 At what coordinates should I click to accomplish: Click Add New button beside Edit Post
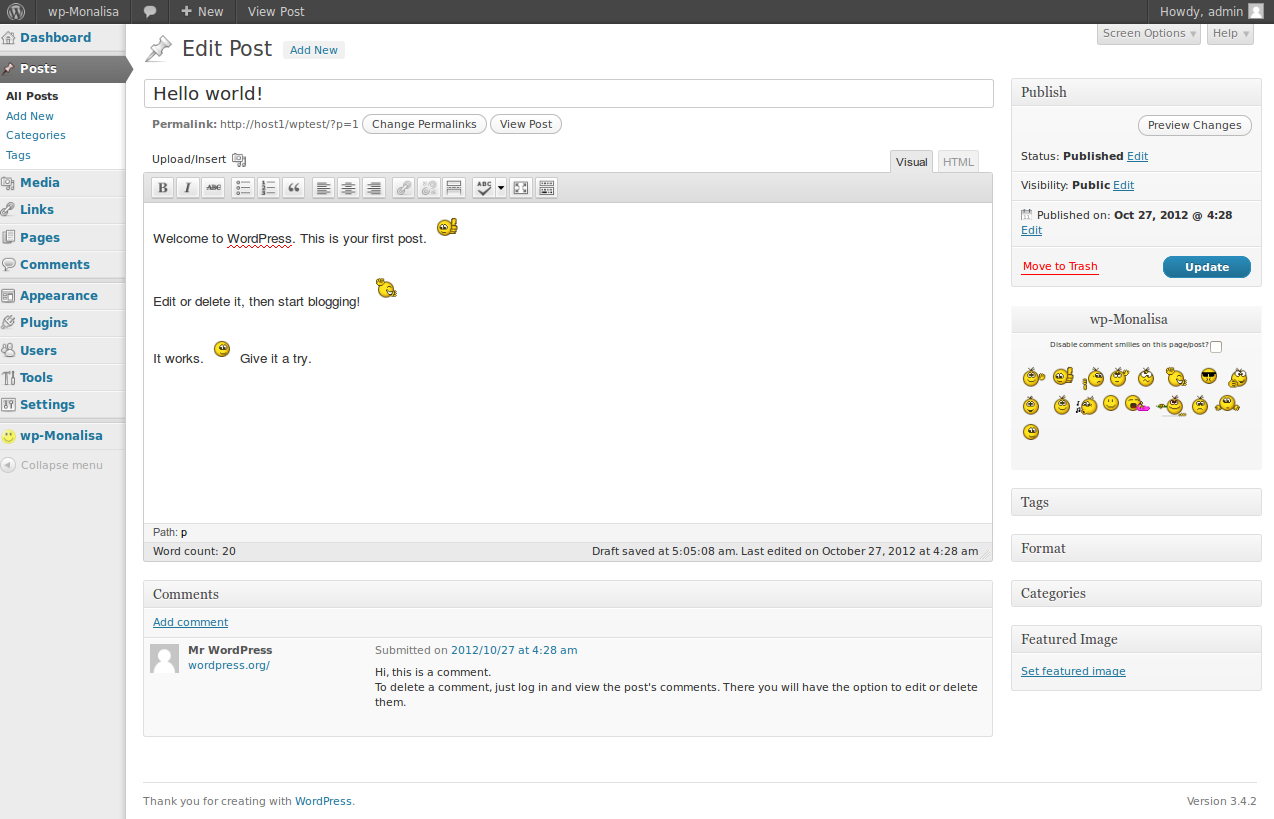[314, 50]
